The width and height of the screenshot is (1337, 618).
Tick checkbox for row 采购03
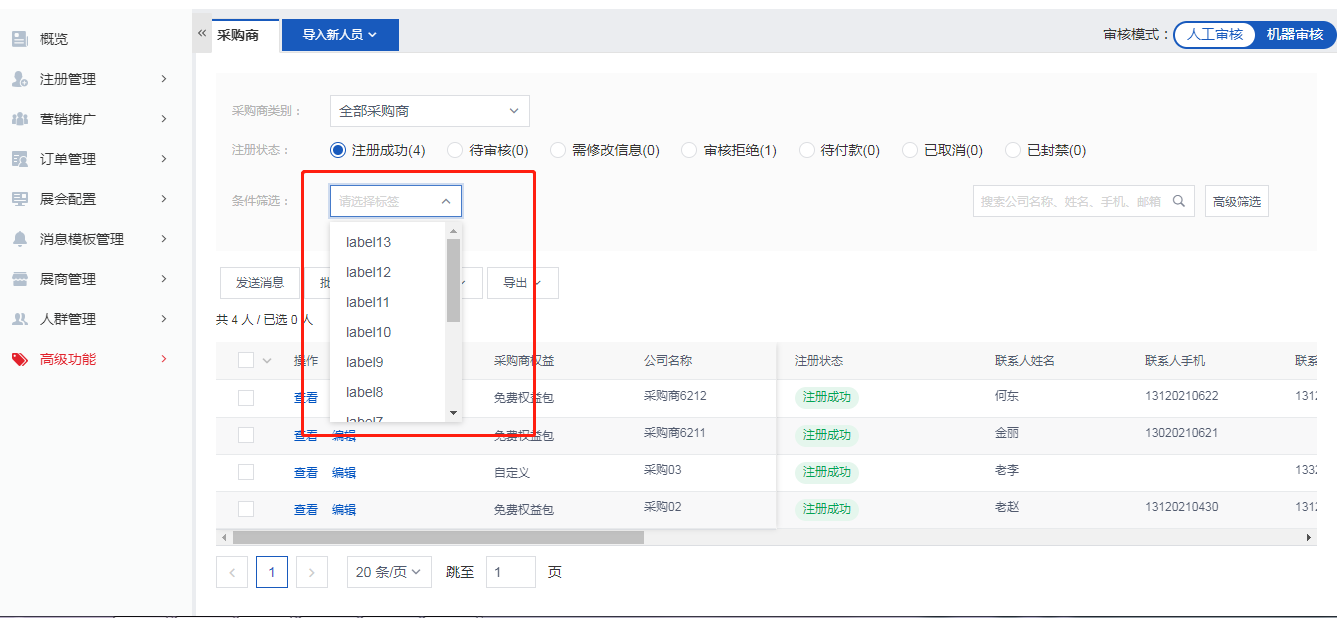point(246,472)
